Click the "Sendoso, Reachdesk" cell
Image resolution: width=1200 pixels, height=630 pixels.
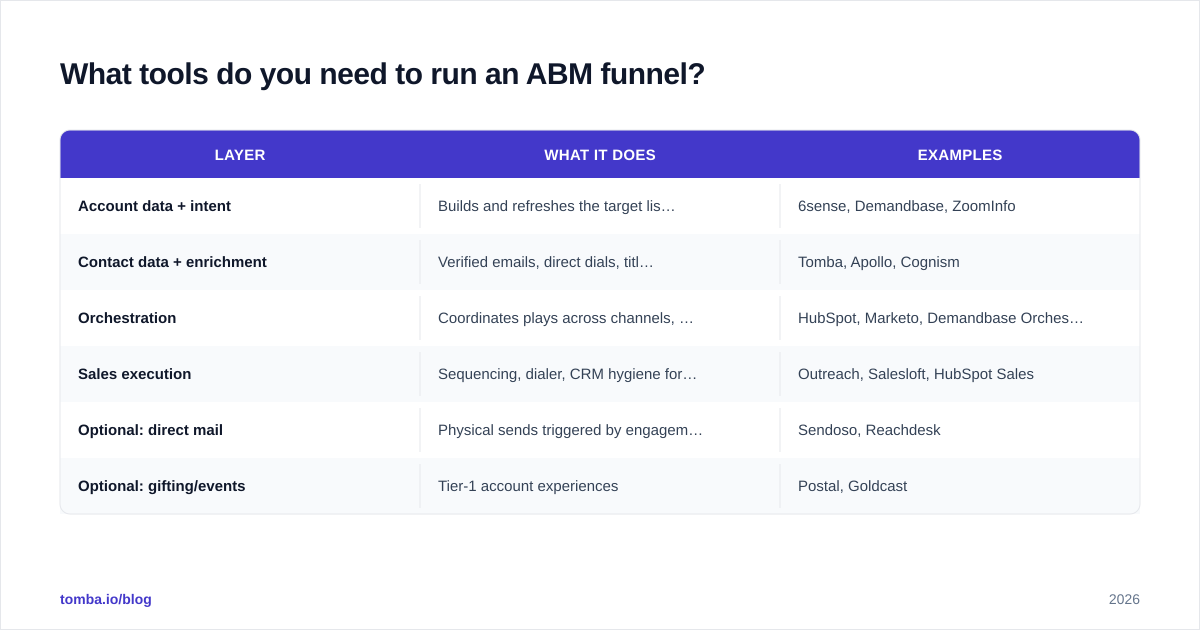pyautogui.click(x=960, y=430)
